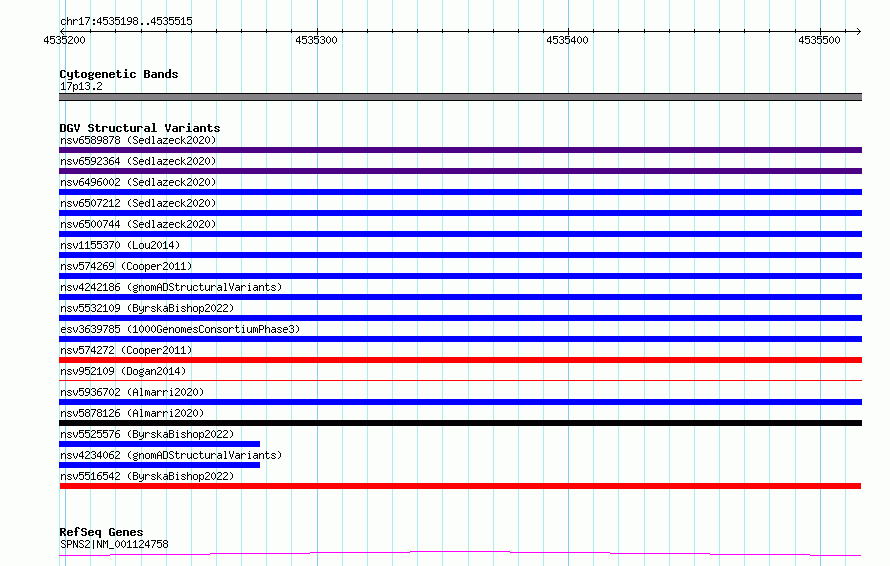The width and height of the screenshot is (890, 566).
Task: Click the nsv952109 (Dogan2014) label
Action: click(x=123, y=371)
